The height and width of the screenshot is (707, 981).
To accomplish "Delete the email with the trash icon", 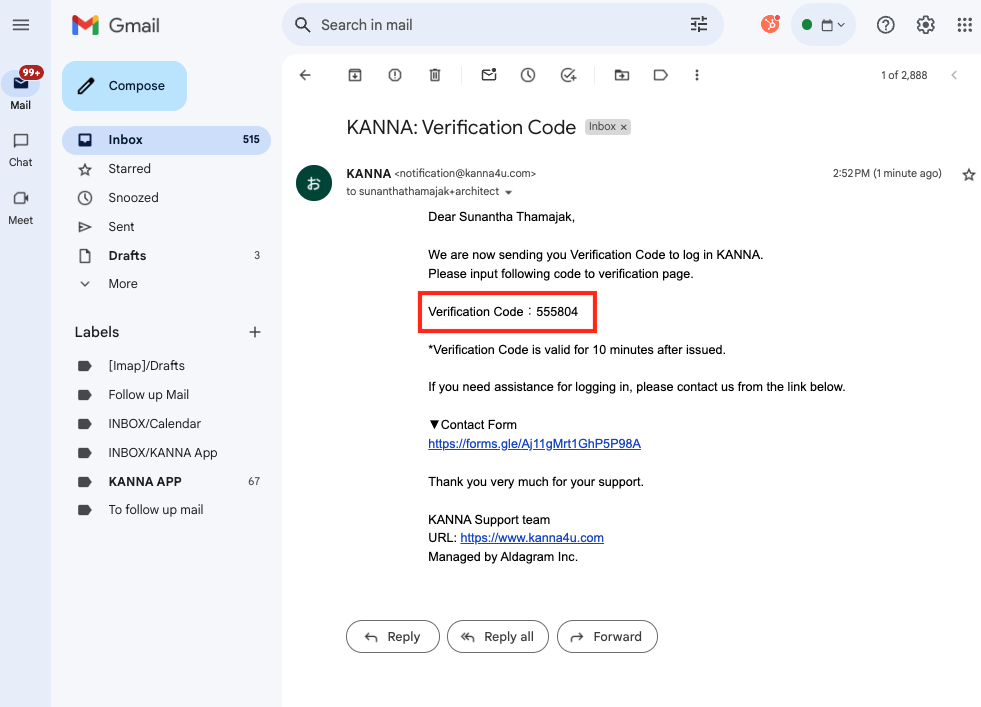I will 435,75.
